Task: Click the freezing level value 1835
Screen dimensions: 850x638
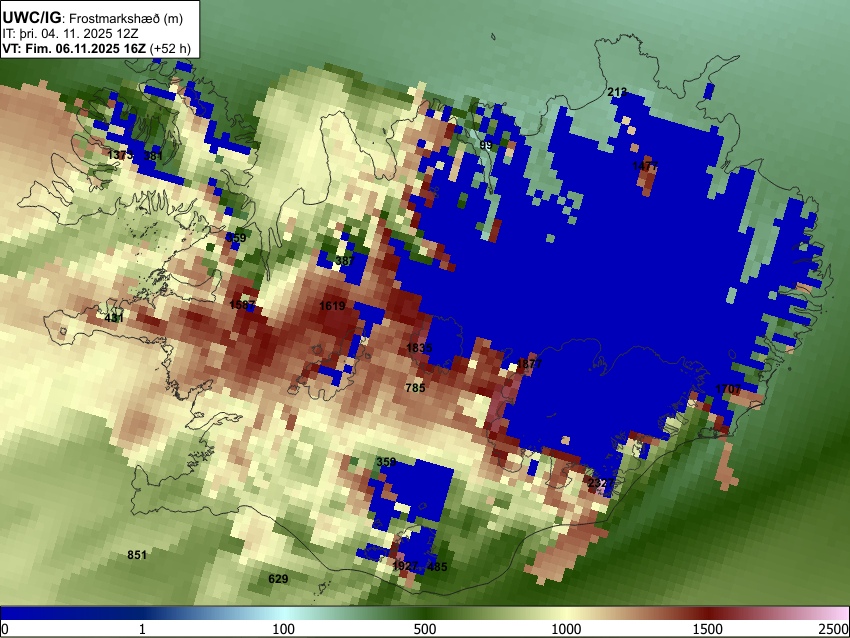Action: [x=419, y=348]
